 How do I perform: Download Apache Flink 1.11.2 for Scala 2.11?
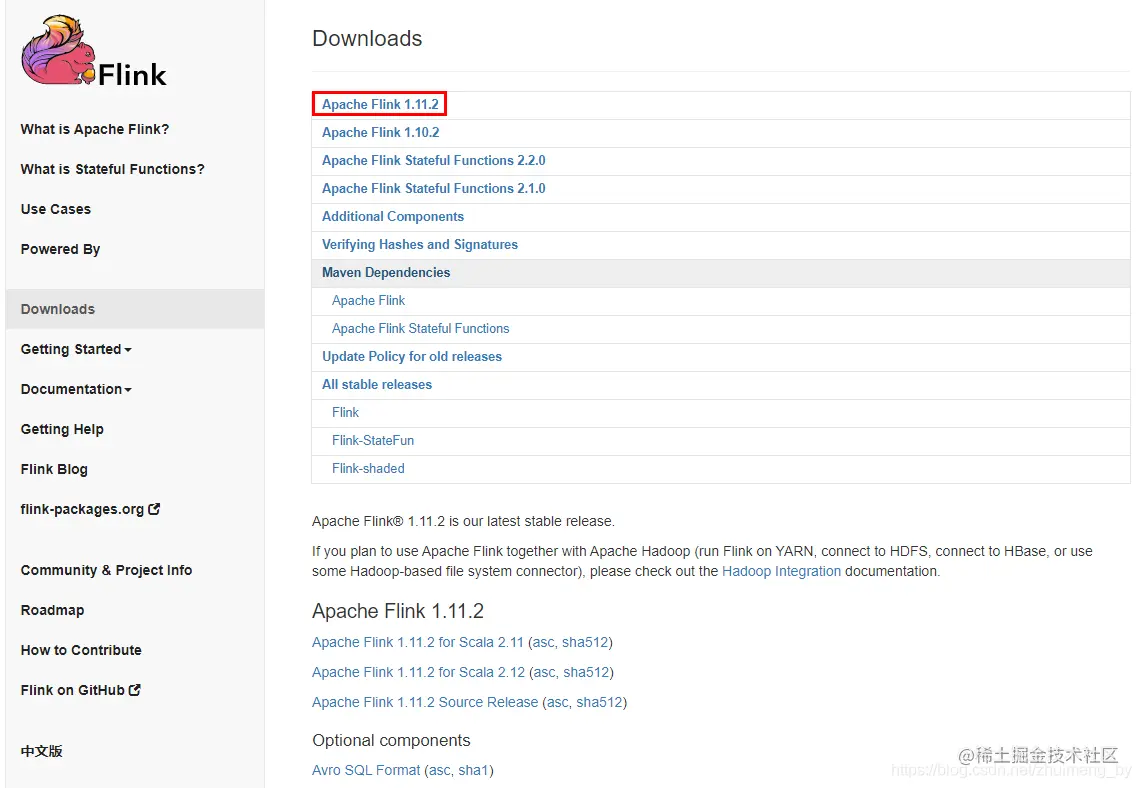point(418,642)
